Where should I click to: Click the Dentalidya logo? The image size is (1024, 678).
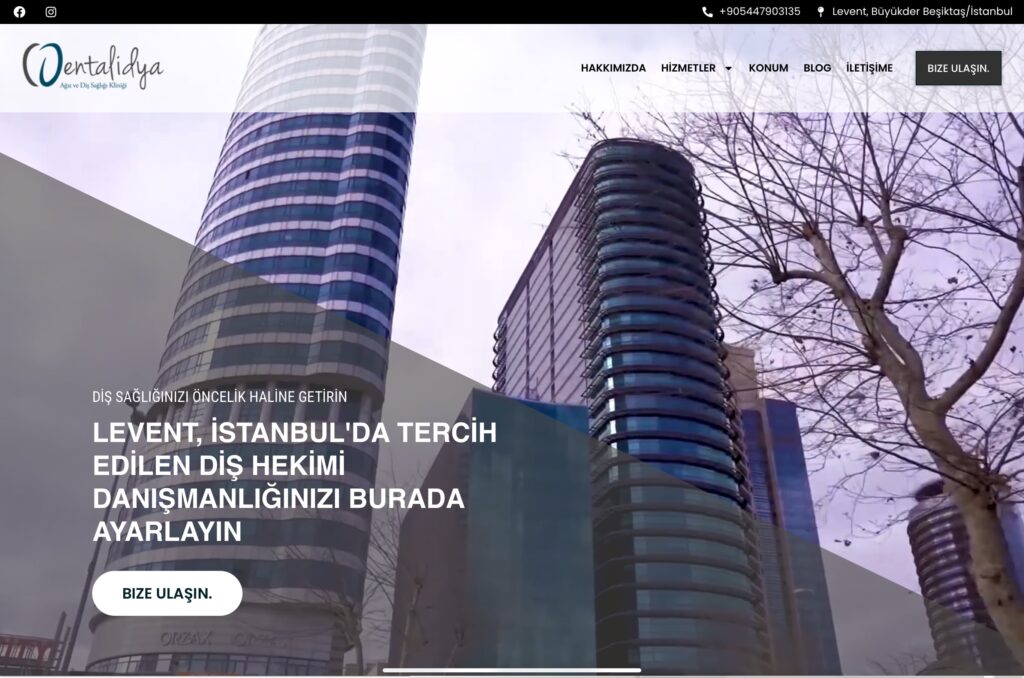[x=93, y=67]
